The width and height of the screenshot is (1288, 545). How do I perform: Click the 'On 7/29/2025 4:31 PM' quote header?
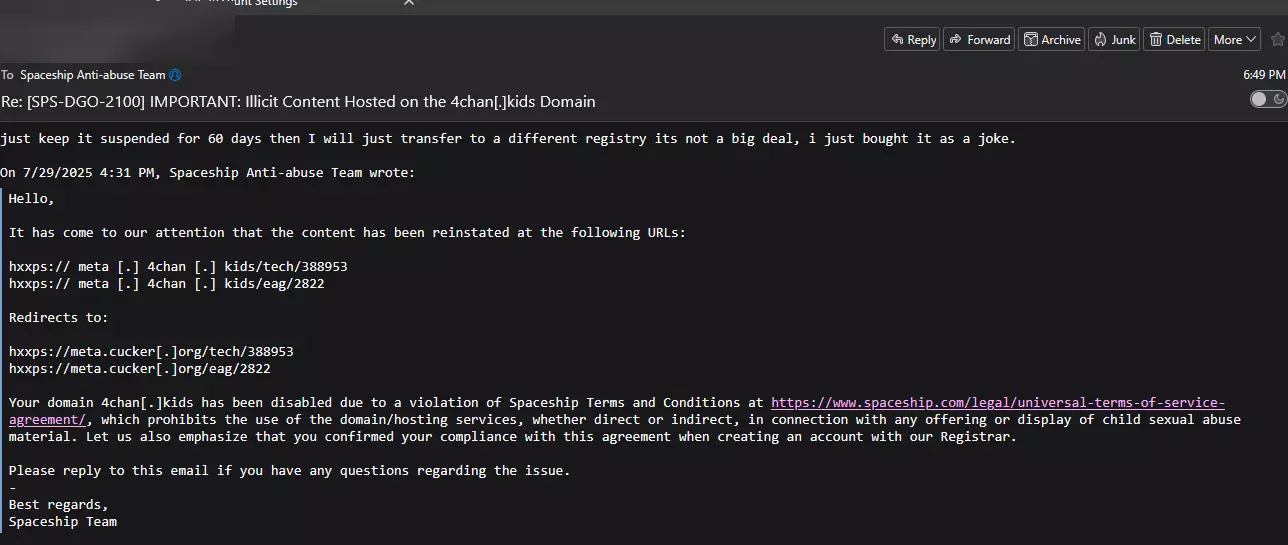[x=207, y=173]
